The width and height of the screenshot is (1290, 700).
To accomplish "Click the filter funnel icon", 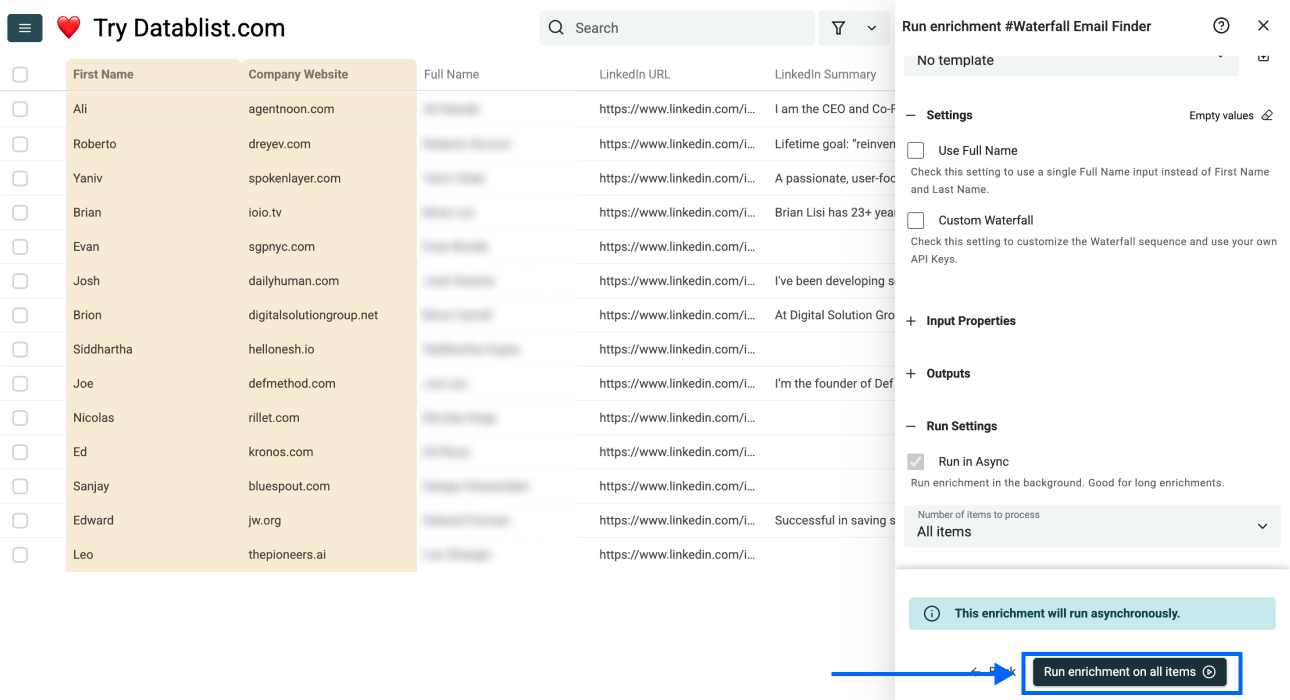I will tap(839, 28).
